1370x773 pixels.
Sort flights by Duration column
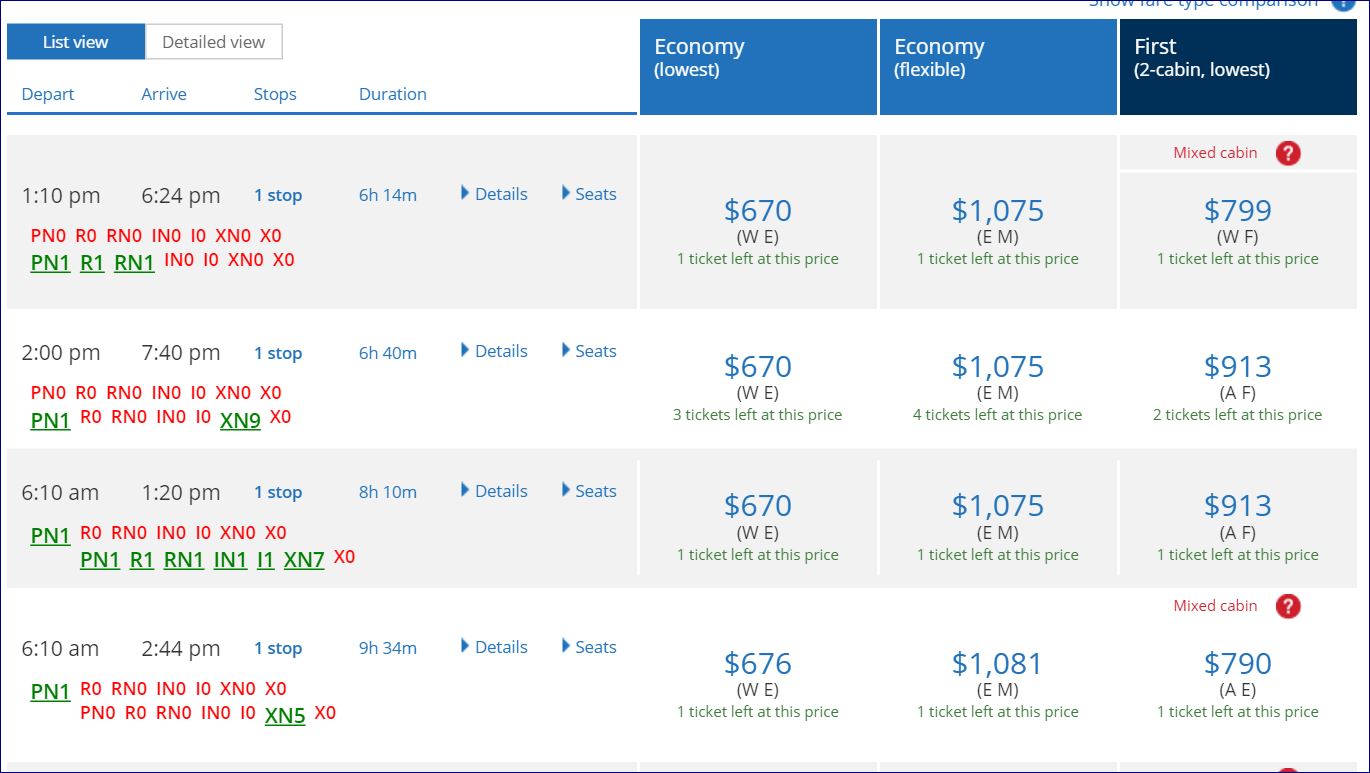point(392,94)
